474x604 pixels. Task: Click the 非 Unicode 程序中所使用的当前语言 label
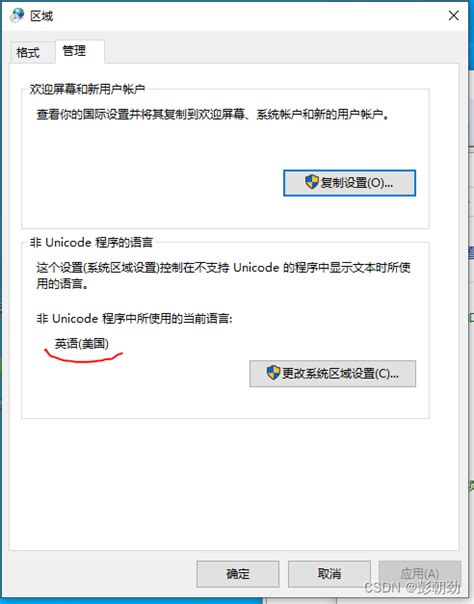click(134, 319)
